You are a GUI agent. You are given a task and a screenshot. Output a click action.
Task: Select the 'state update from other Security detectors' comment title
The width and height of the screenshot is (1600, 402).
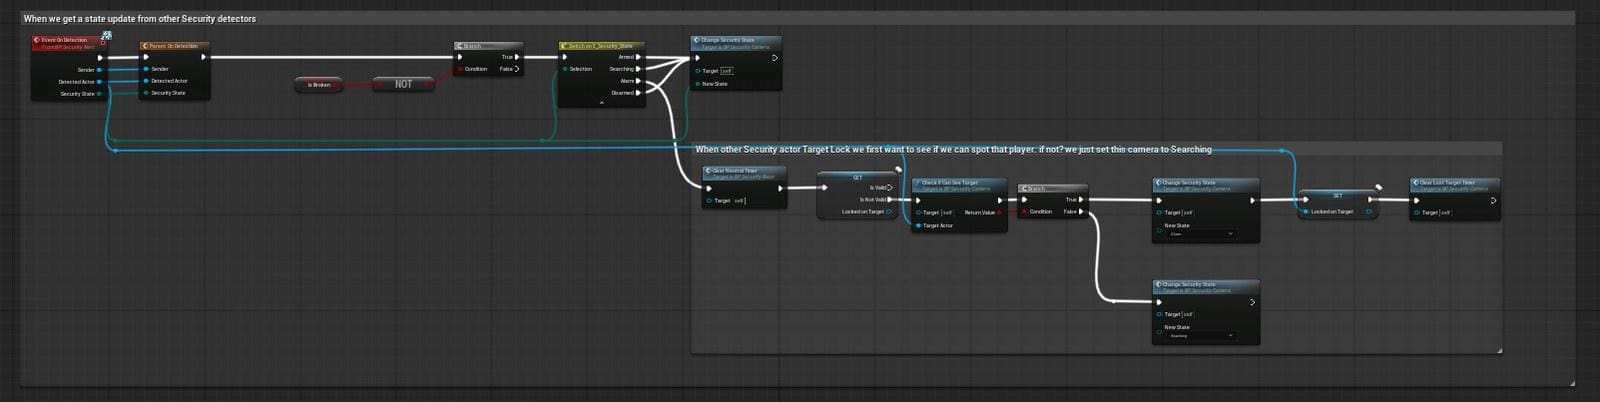[140, 19]
